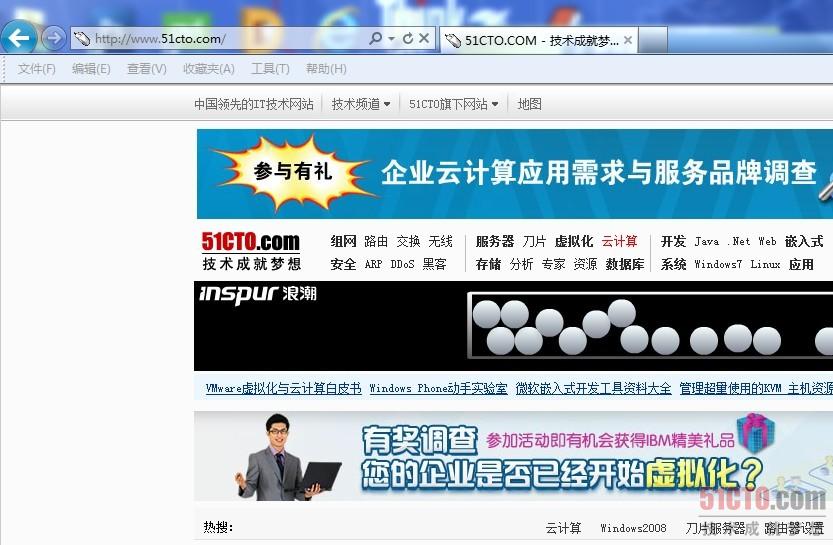Click hot search term 云计算
Image resolution: width=833 pixels, height=545 pixels.
tap(563, 528)
